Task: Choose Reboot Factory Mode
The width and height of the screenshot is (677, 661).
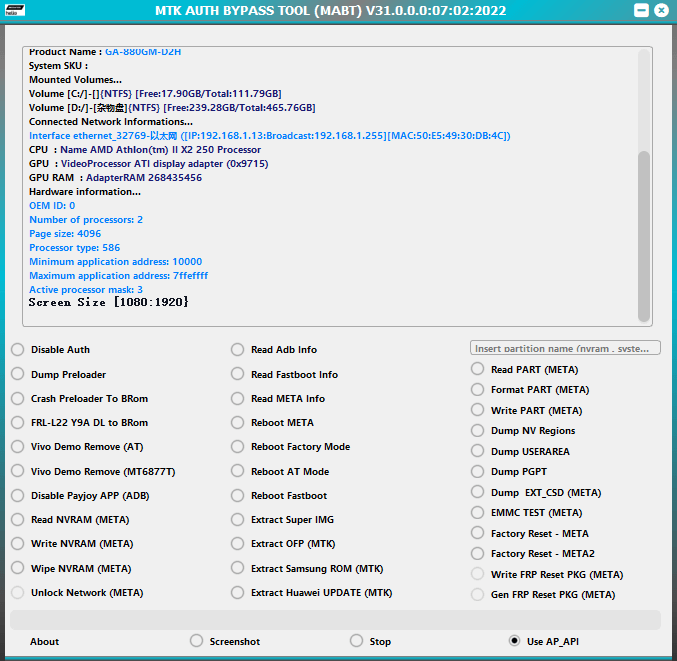Action: click(x=238, y=447)
